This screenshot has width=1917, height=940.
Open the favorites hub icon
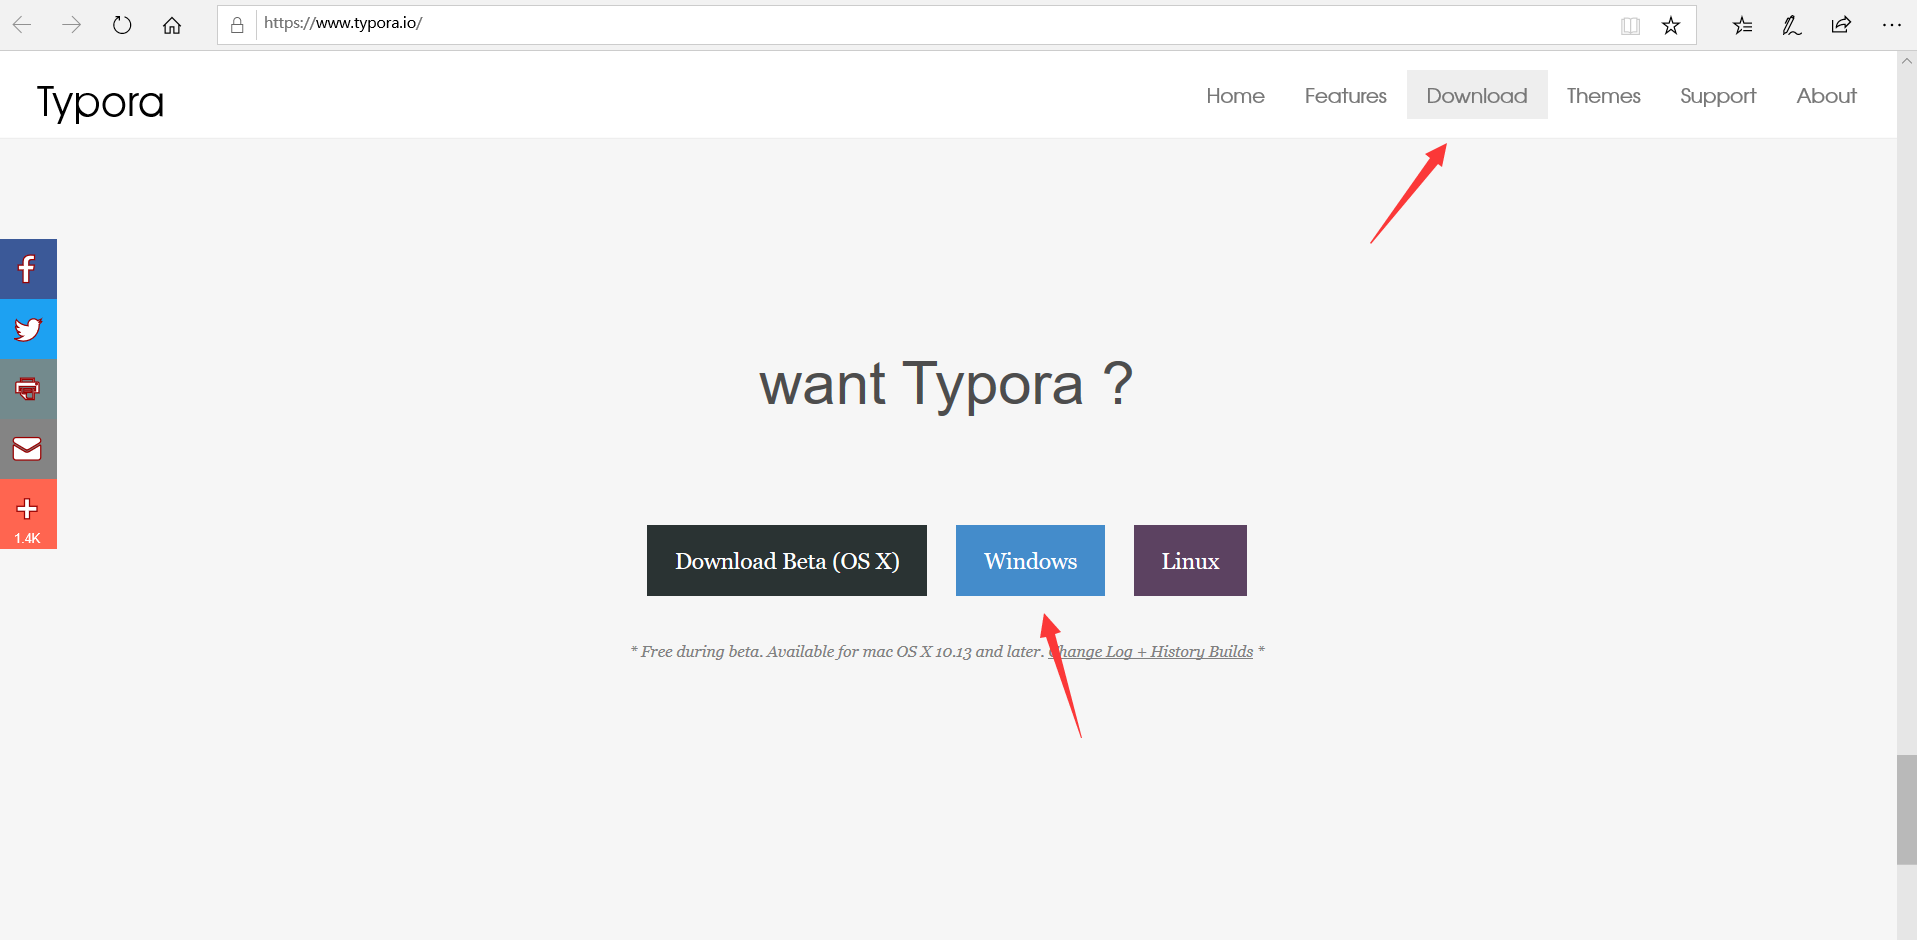[x=1742, y=26]
